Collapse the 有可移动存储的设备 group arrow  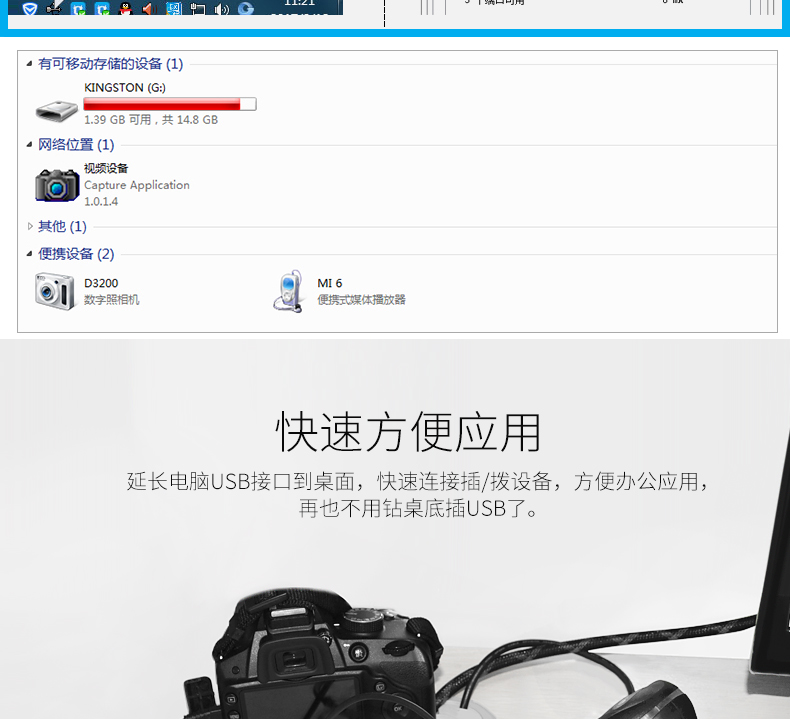[29, 63]
